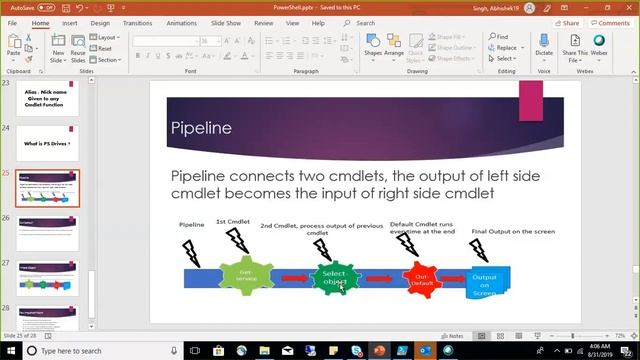This screenshot has width=640, height=360.
Task: Toggle numbered list
Action: [286, 41]
